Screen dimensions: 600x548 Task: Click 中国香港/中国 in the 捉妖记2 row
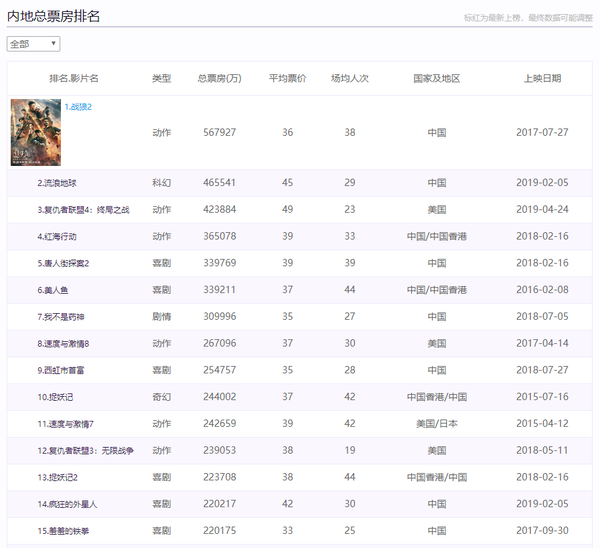[437, 477]
